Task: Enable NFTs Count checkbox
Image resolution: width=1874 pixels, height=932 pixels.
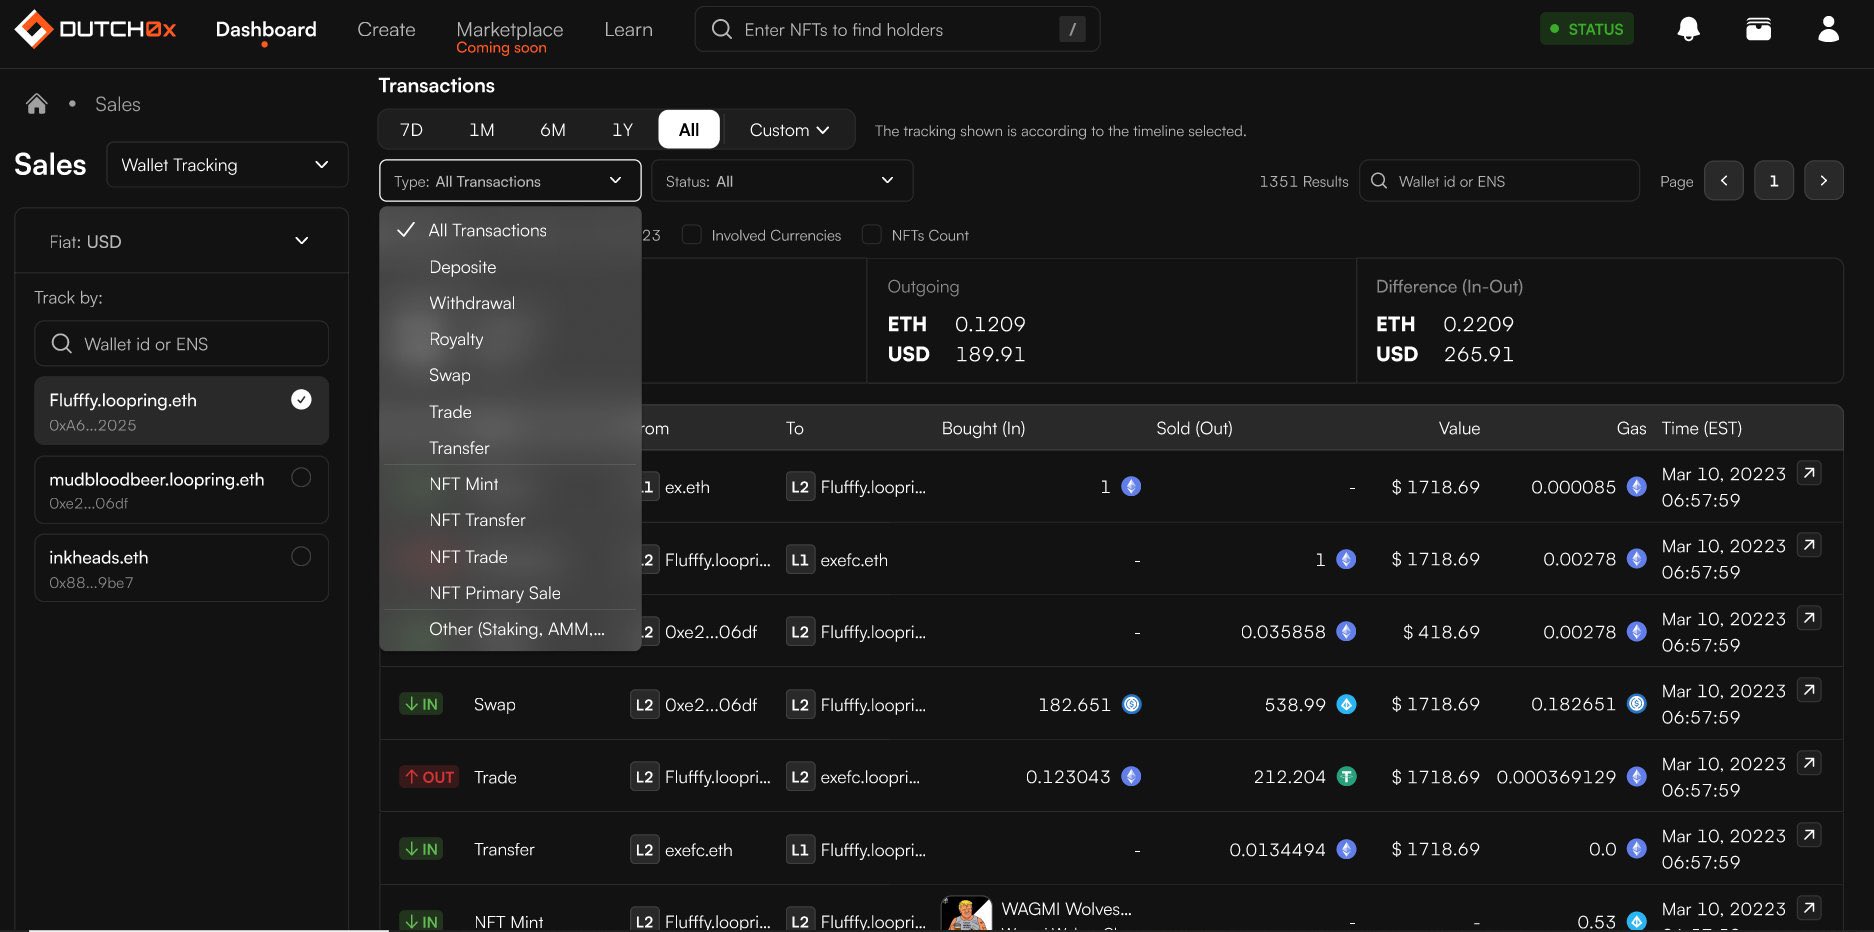Action: 871,235
